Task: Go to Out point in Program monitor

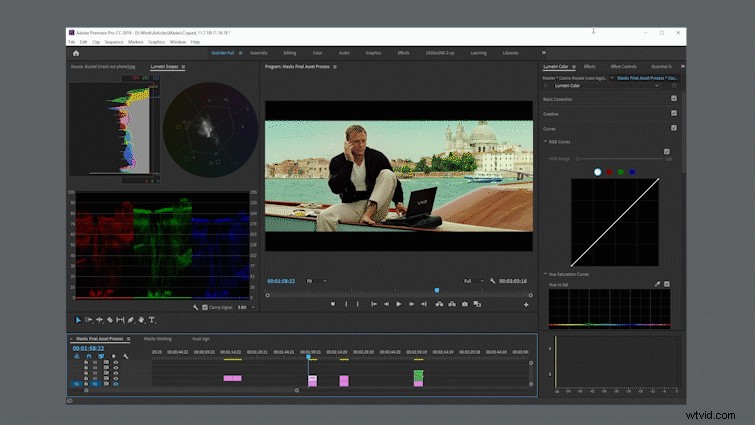Action: (x=424, y=304)
